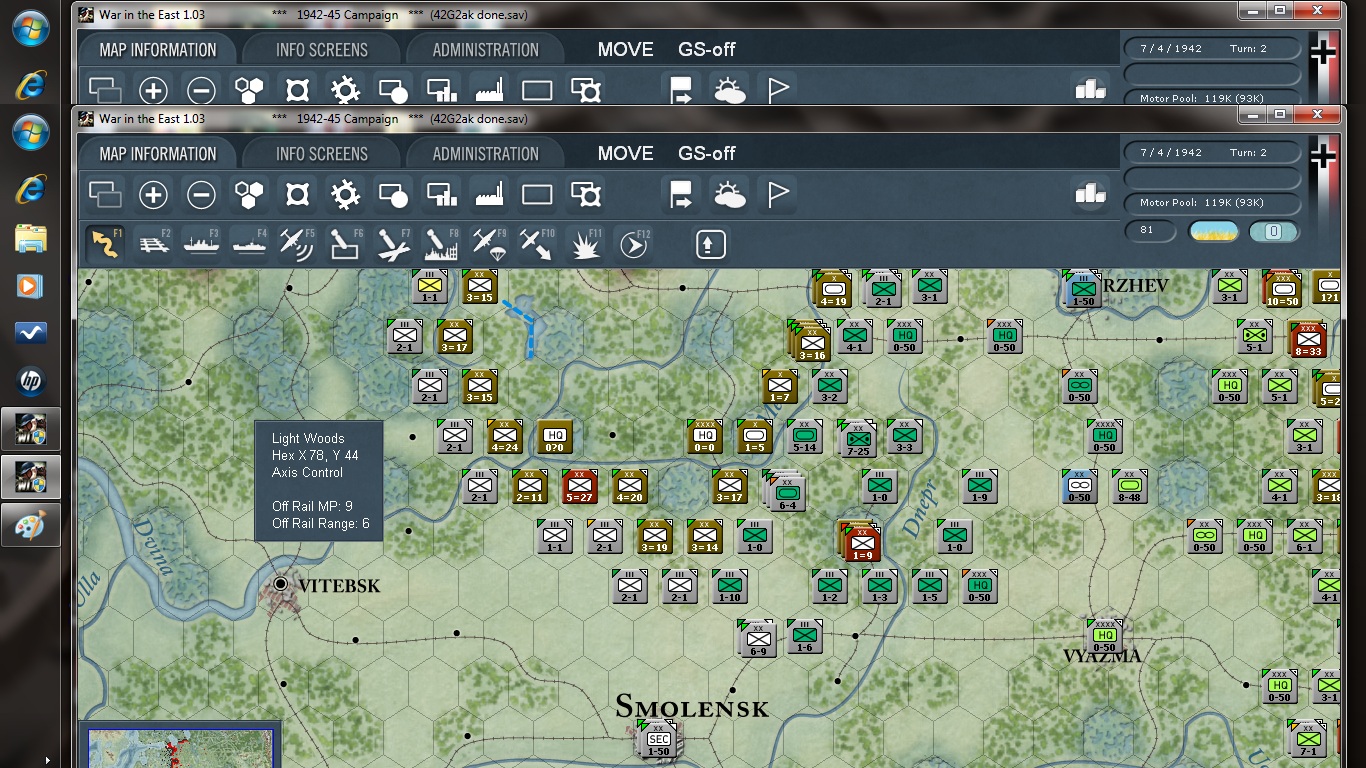The width and height of the screenshot is (1366, 768).
Task: Choose F5 air recon mode
Action: [x=297, y=244]
